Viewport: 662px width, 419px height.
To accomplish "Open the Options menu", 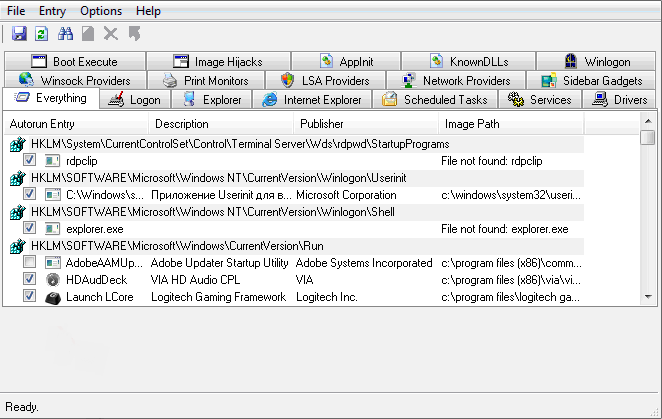I will [100, 11].
